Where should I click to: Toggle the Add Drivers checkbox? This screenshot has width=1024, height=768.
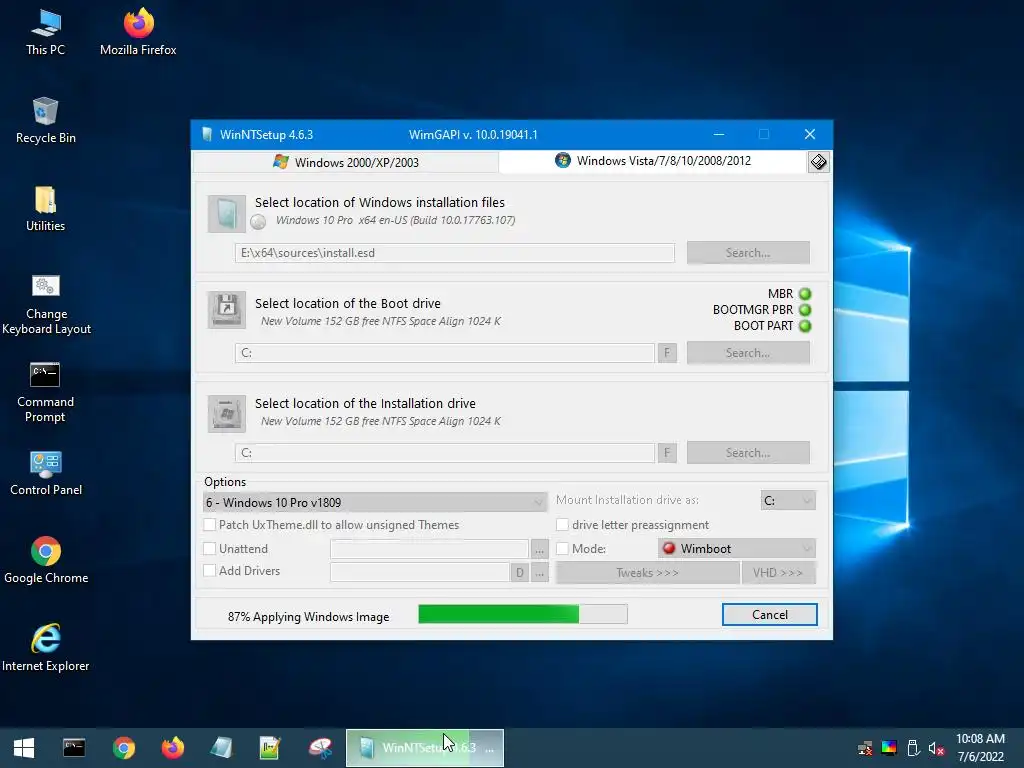[210, 571]
